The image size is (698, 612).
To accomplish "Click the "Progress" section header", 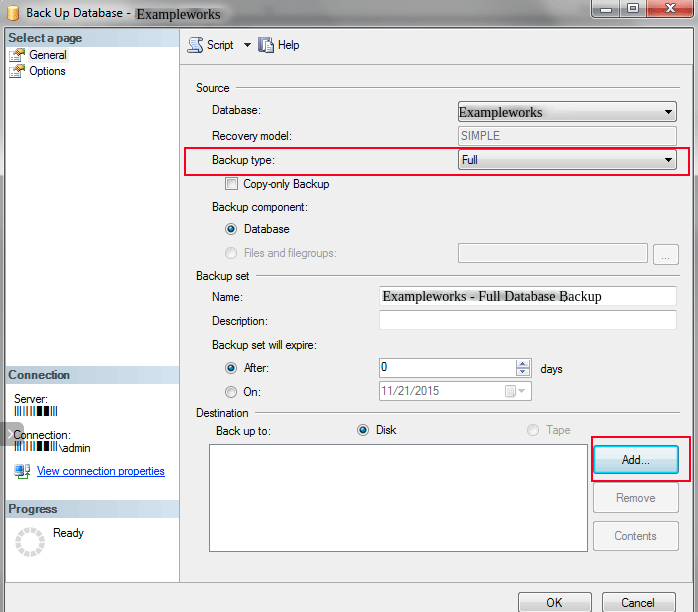I will tap(33, 509).
